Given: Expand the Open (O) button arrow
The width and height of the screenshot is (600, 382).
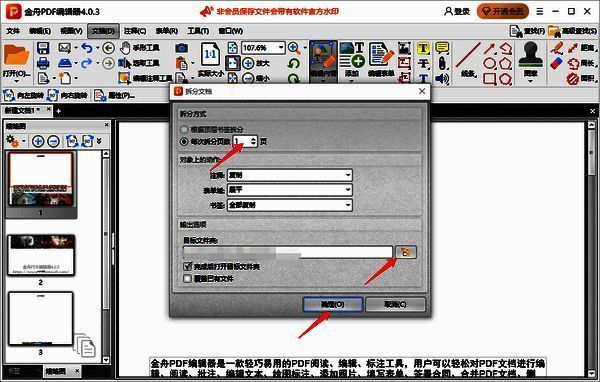Looking at the screenshot, I should 16,81.
